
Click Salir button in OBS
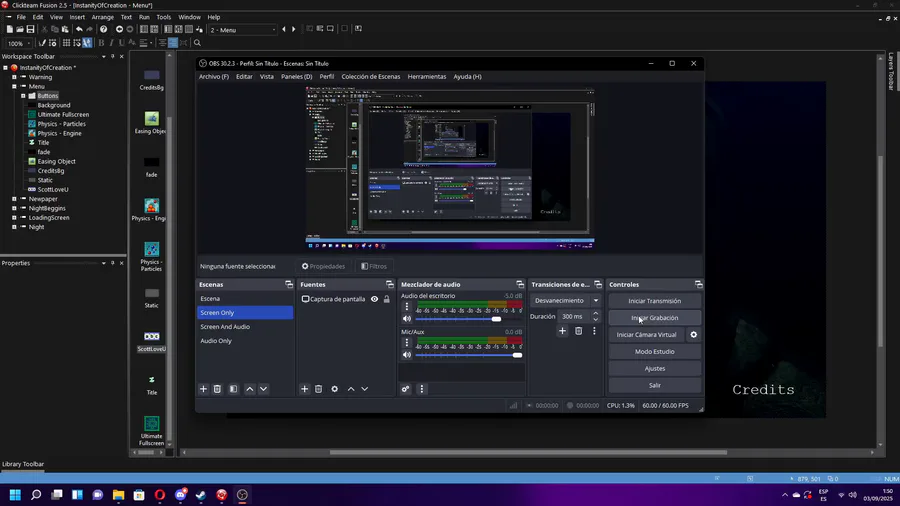coord(654,386)
